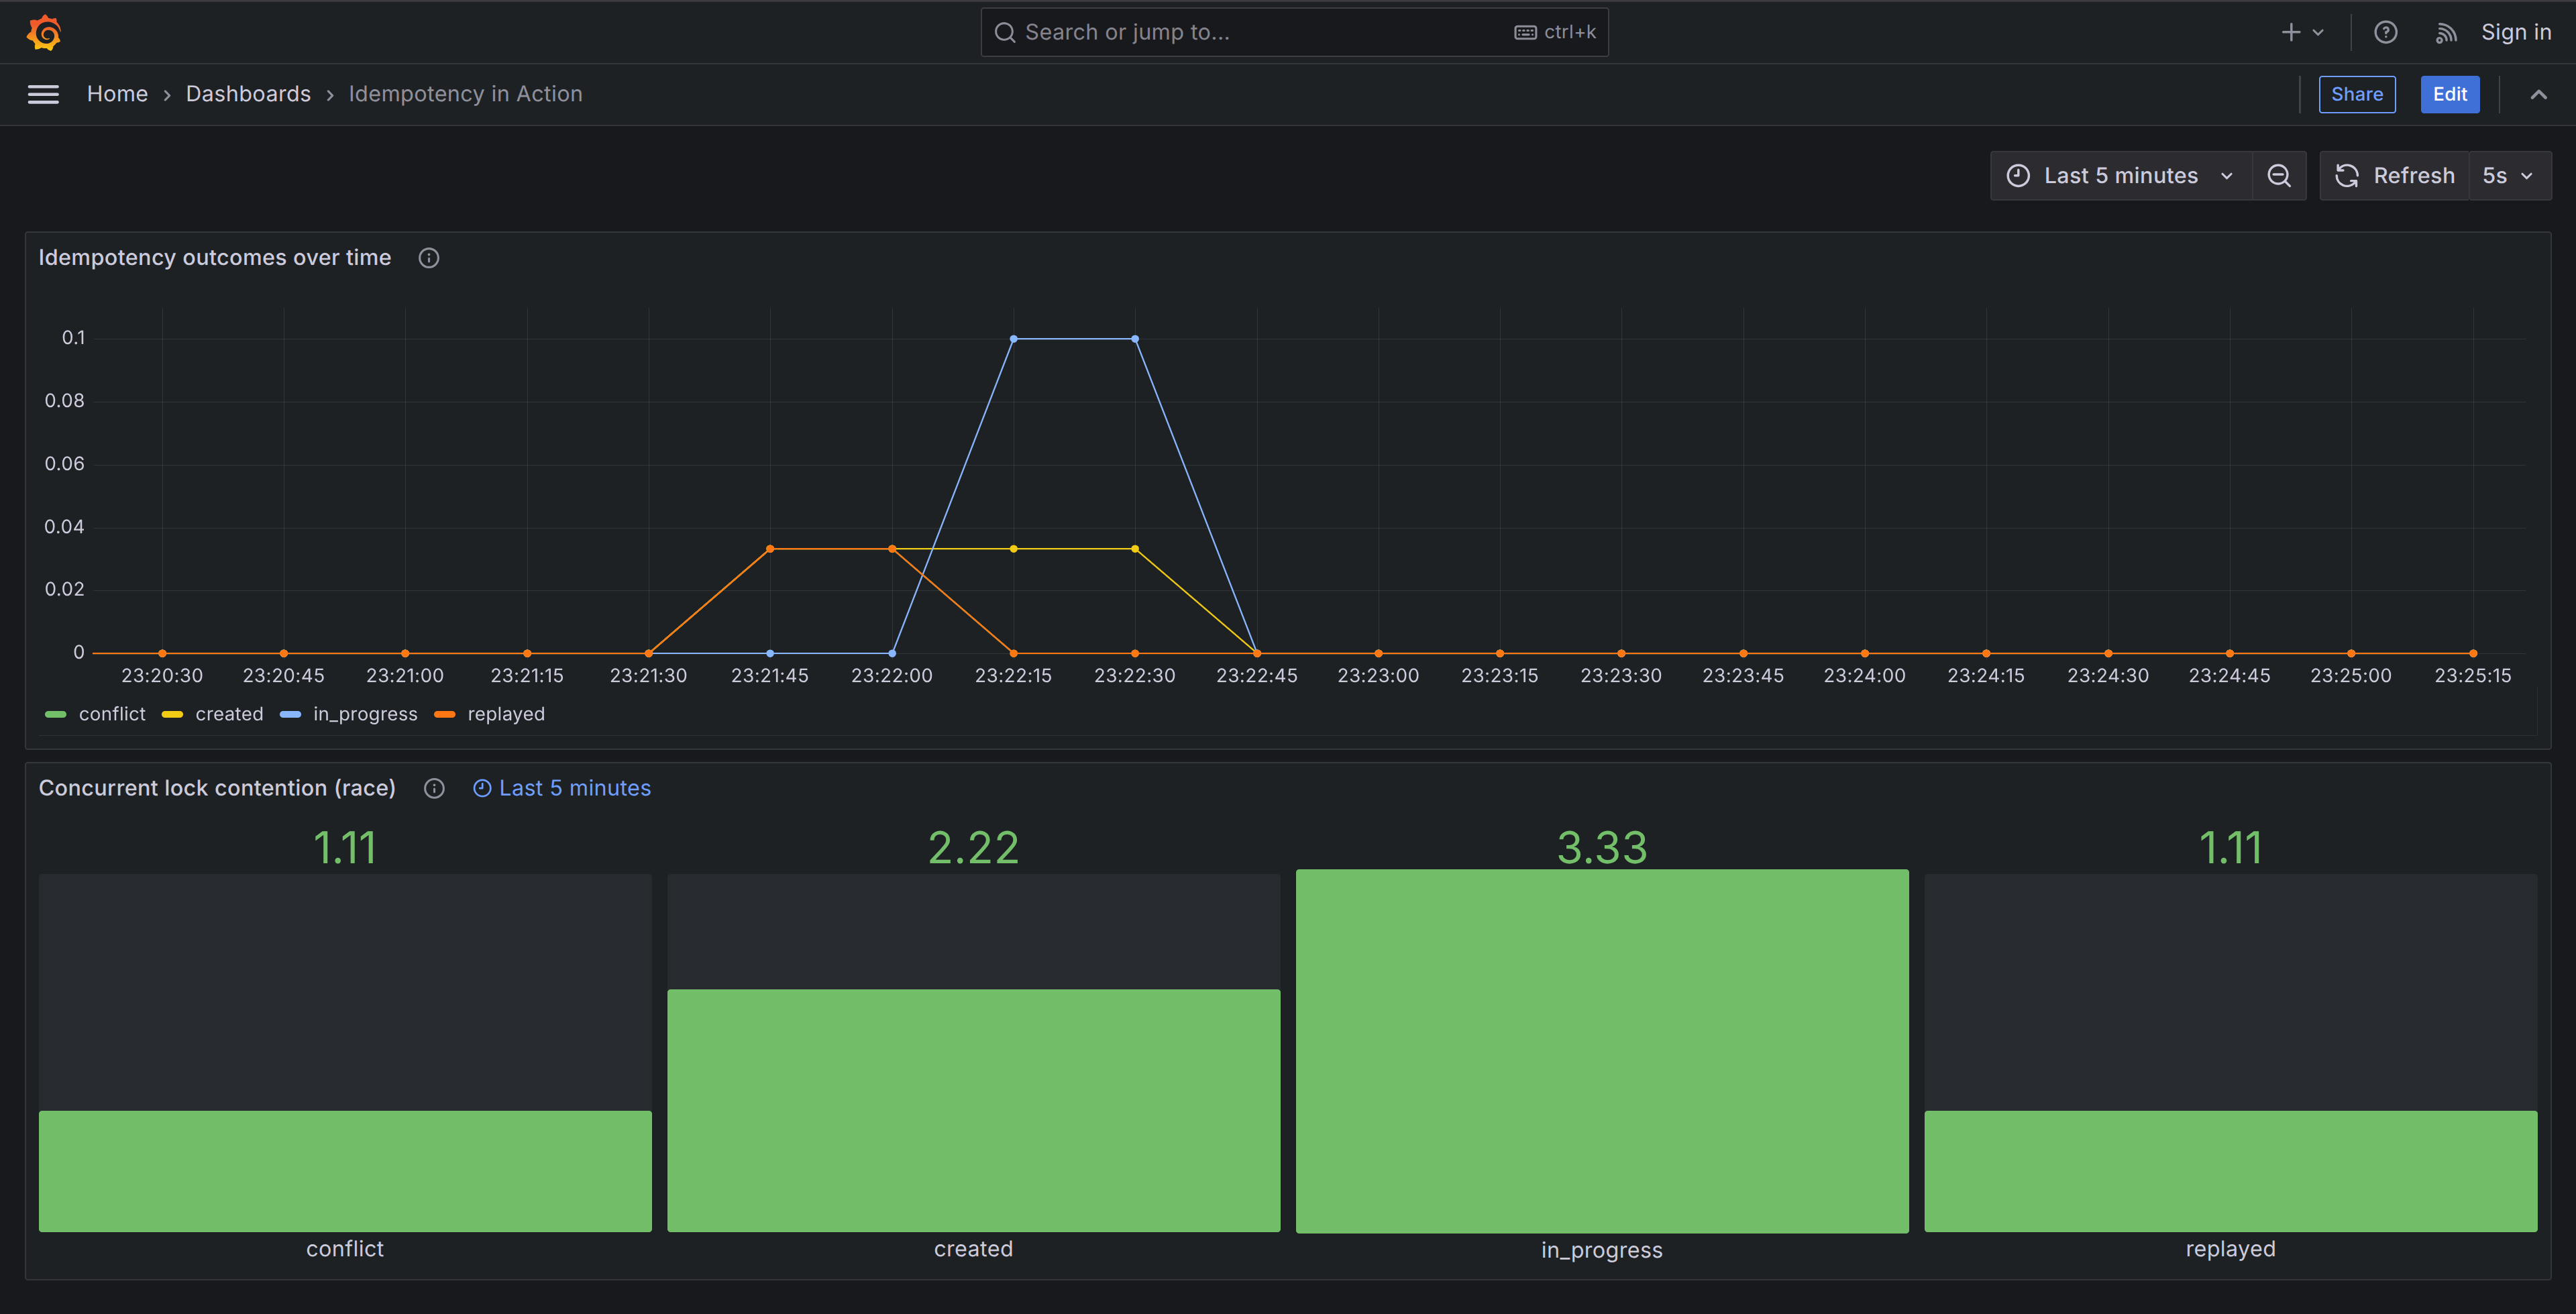
Task: Click the in_progress legend blue color swatch
Action: (291, 714)
